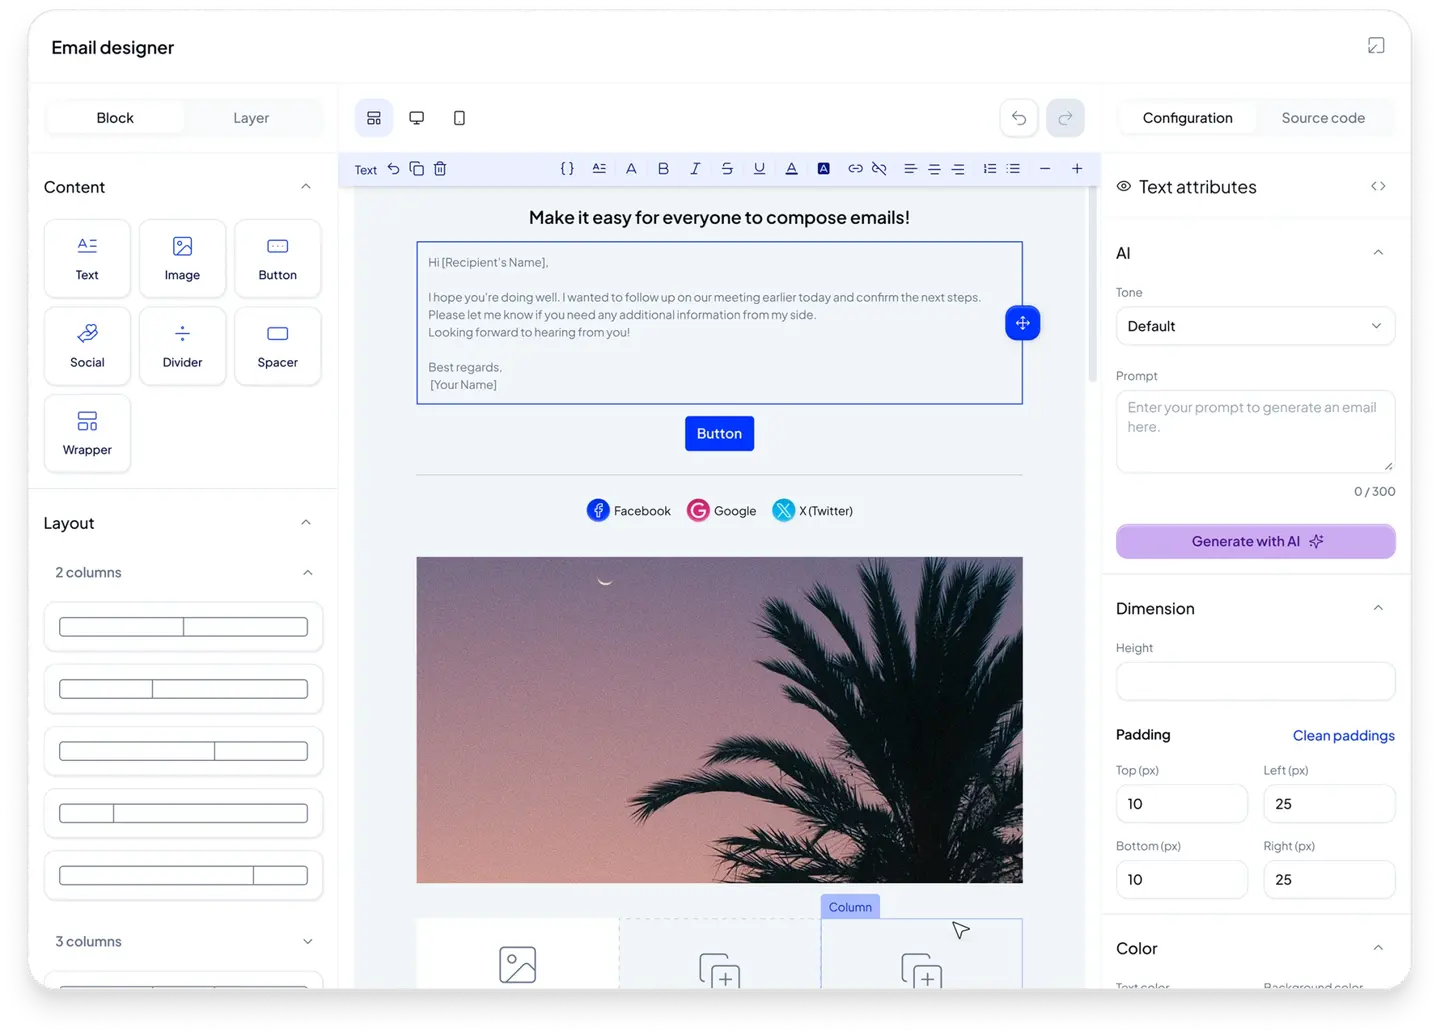Select the Text content block
The image size is (1440, 1036).
pos(87,259)
